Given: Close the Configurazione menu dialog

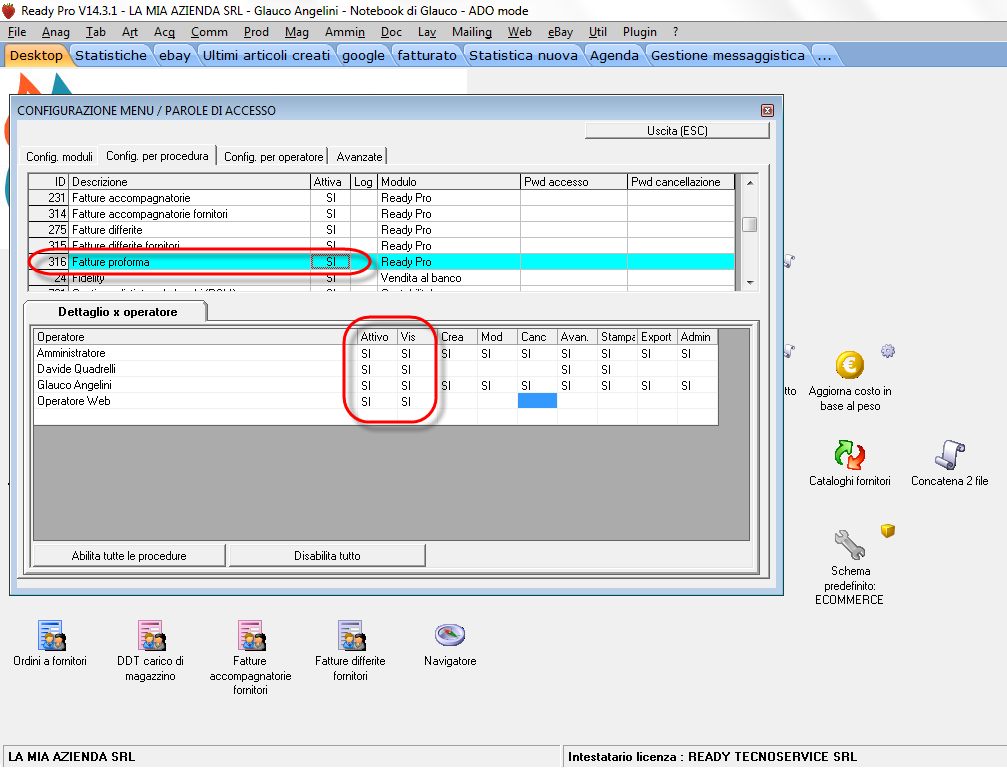Looking at the screenshot, I should click(x=767, y=110).
